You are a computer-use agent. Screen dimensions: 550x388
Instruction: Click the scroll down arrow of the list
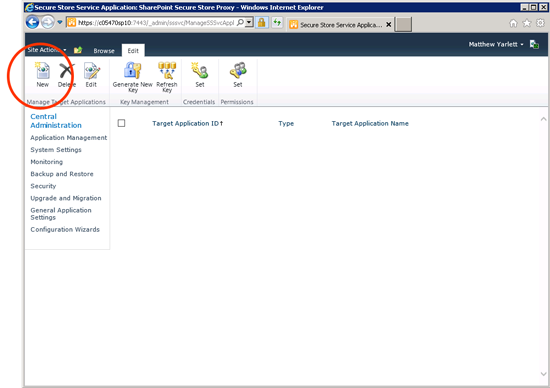543,374
